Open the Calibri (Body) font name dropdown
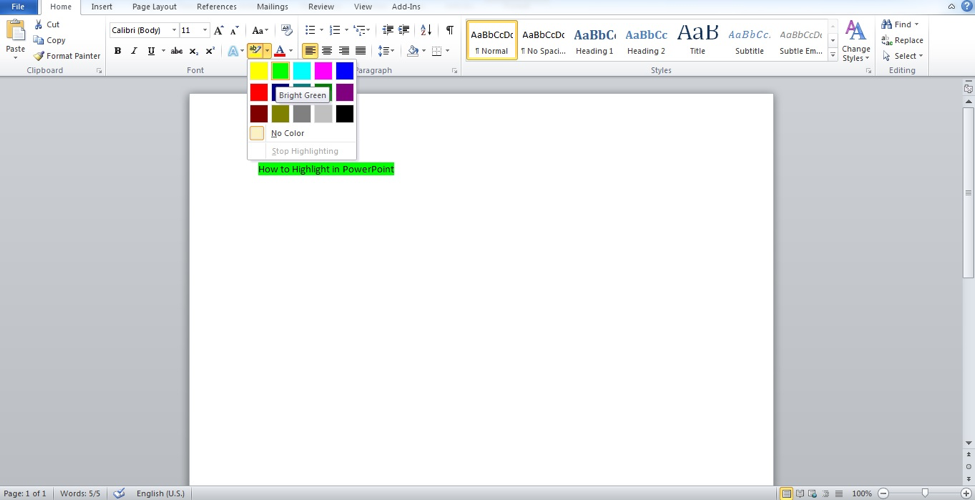The width and height of the screenshot is (975, 500). (x=174, y=30)
